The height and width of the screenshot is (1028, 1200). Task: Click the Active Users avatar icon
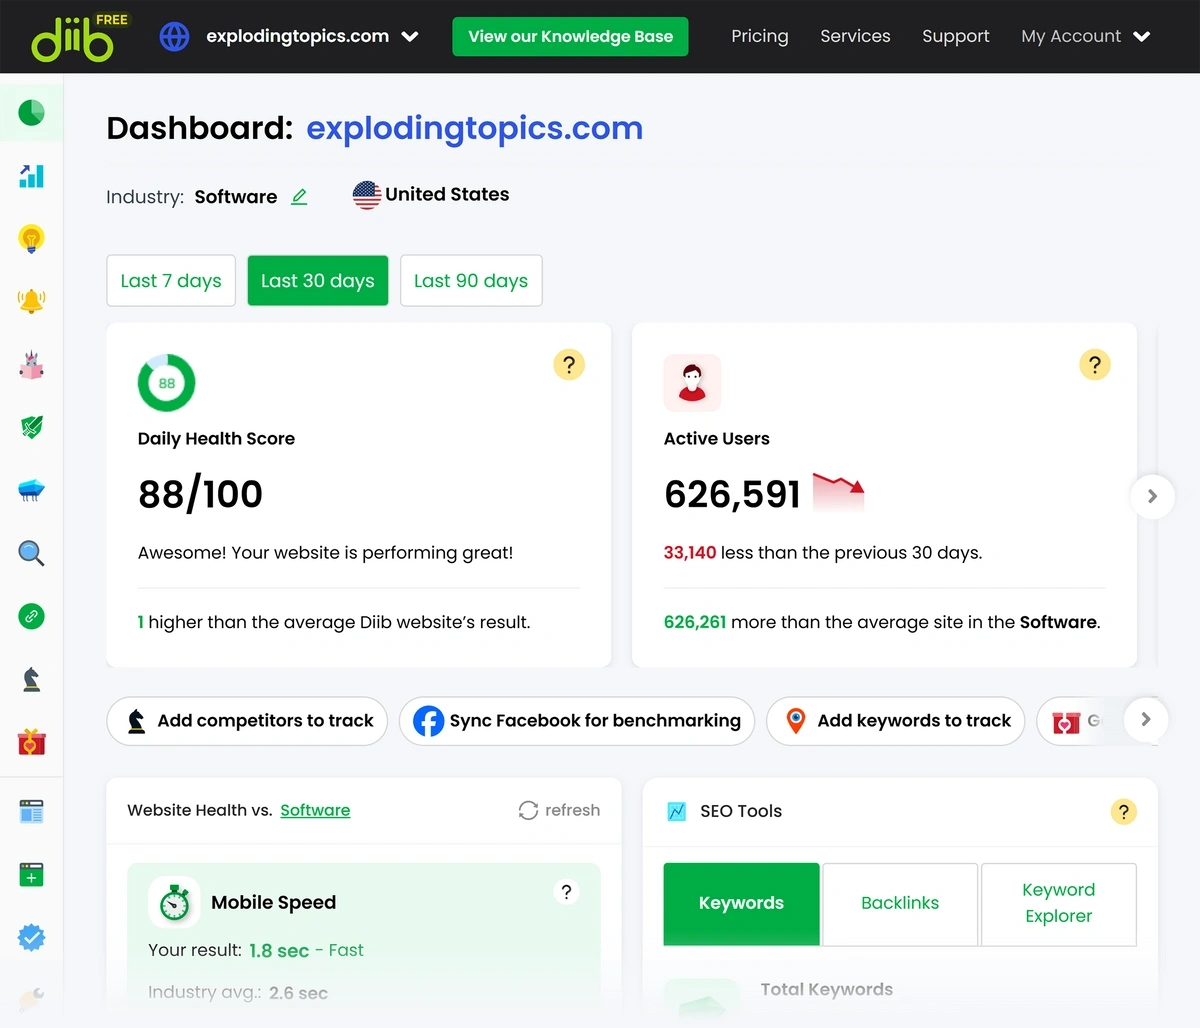(x=692, y=382)
